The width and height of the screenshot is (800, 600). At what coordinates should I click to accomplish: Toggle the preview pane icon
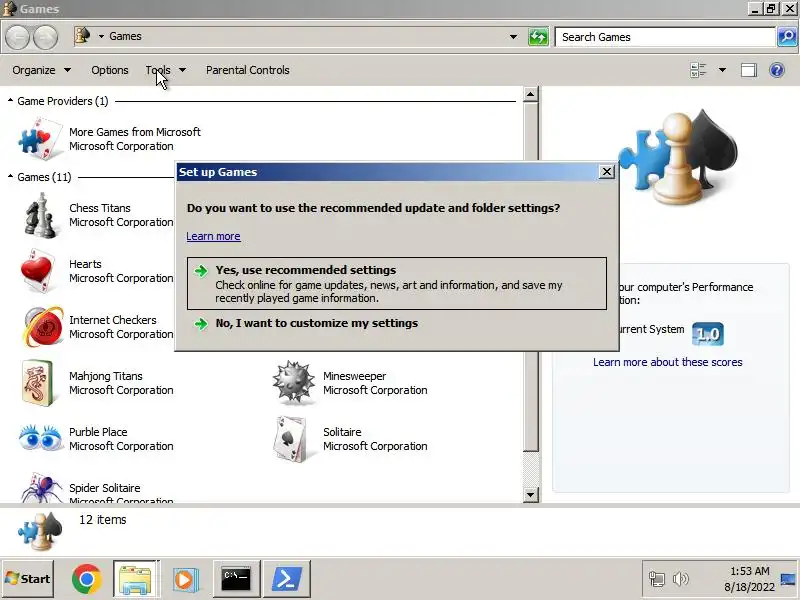point(748,70)
